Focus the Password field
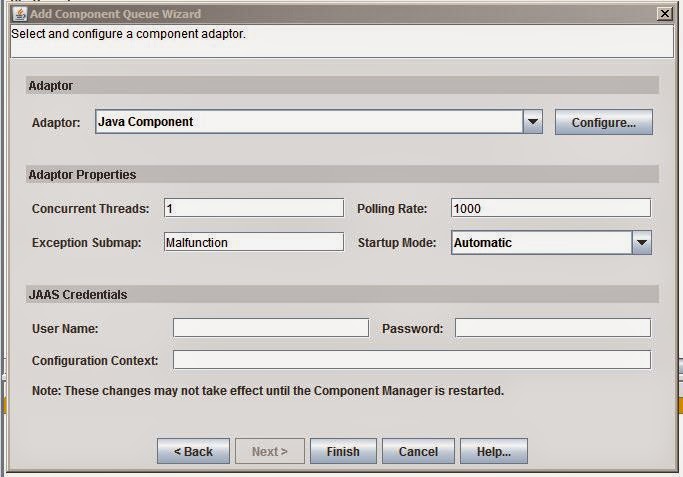This screenshot has height=477, width=683. 552,328
